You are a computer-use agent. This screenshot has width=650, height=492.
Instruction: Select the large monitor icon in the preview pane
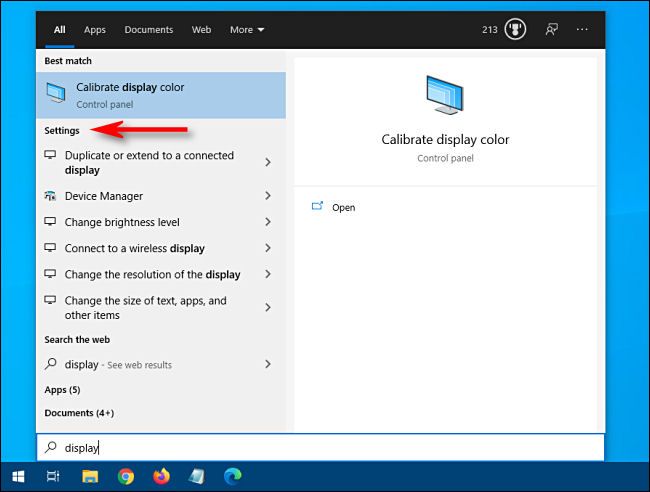(x=445, y=95)
